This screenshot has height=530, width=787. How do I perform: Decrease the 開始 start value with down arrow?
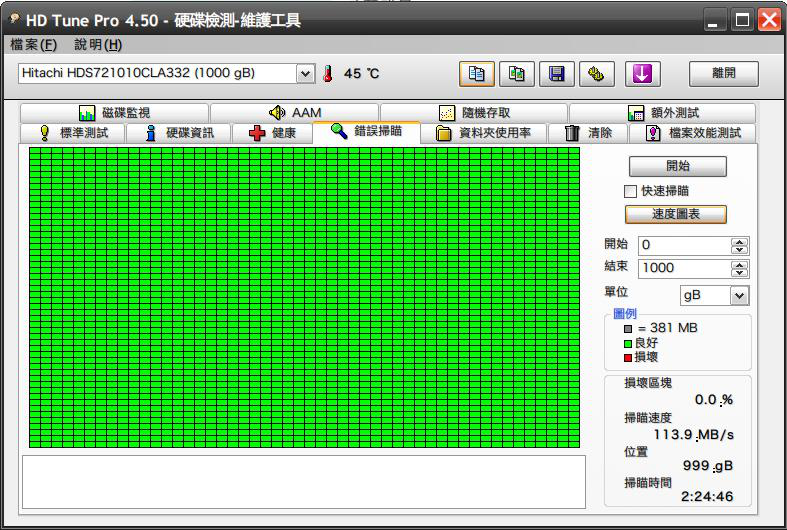coord(739,249)
